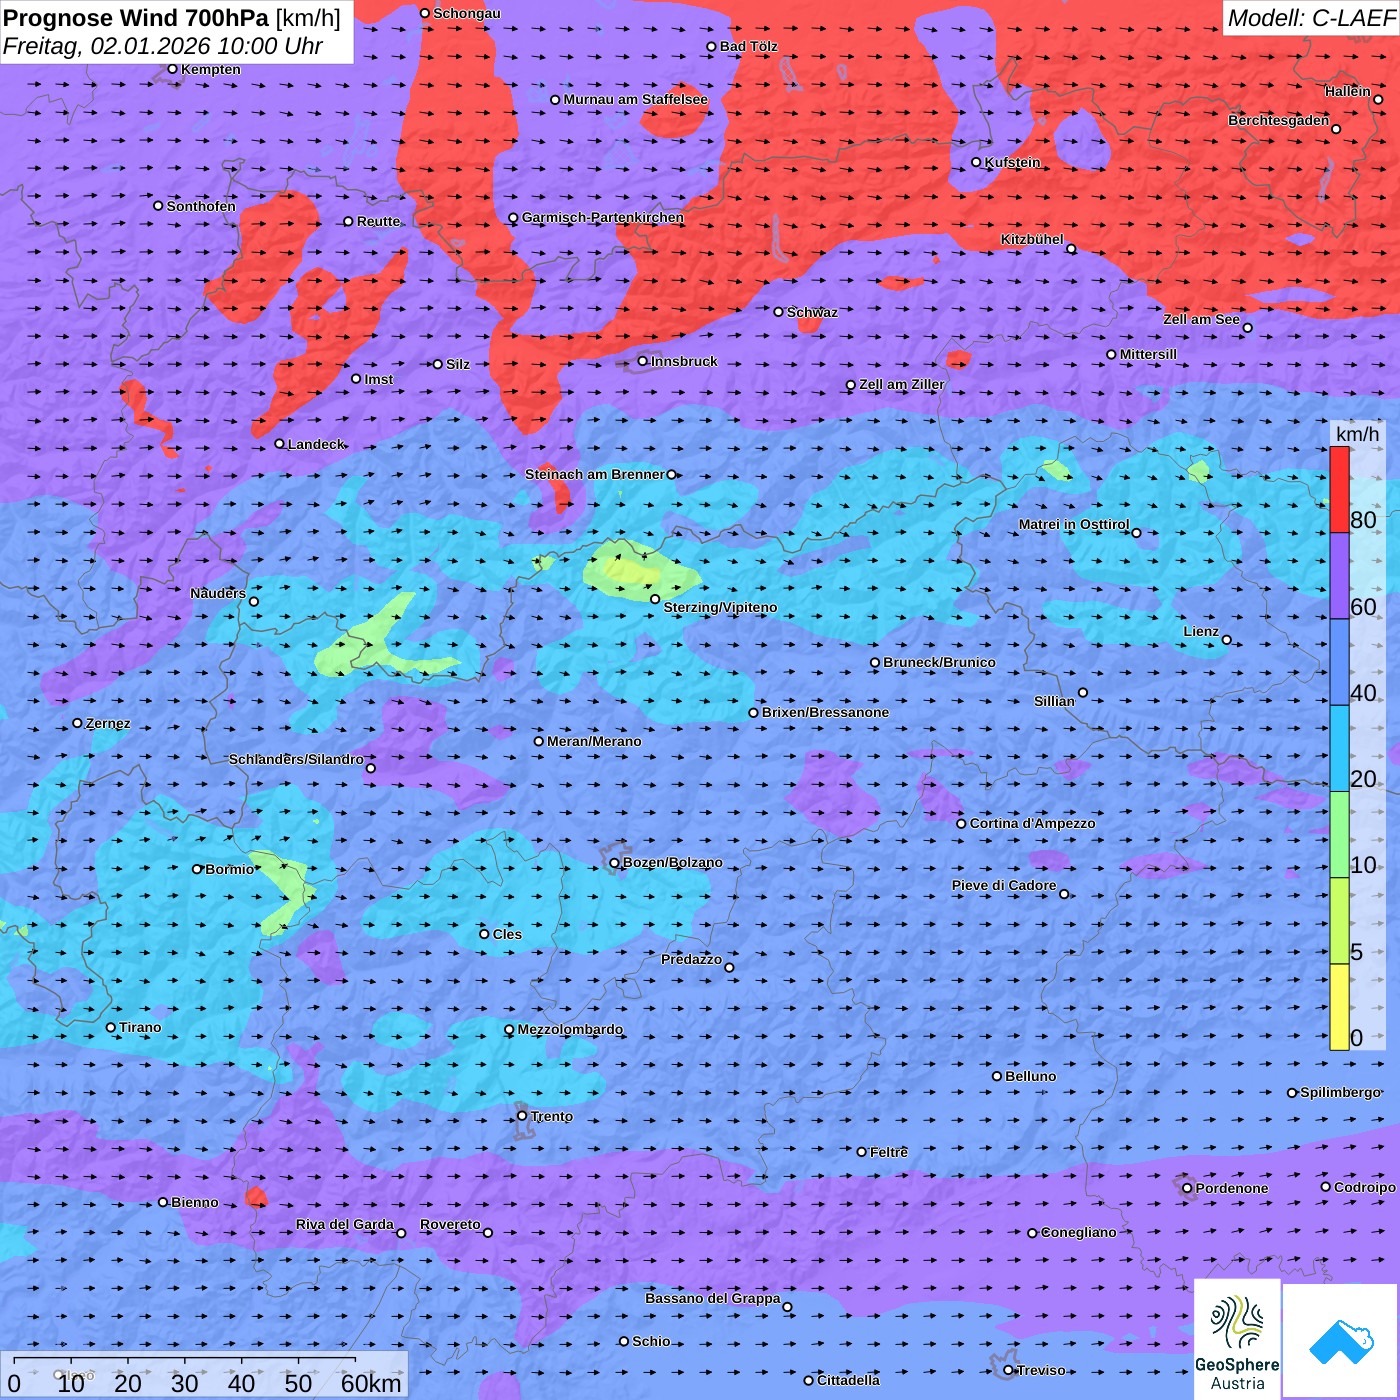1400x1400 pixels.
Task: Click the Zell am Ziller label
Action: [902, 384]
